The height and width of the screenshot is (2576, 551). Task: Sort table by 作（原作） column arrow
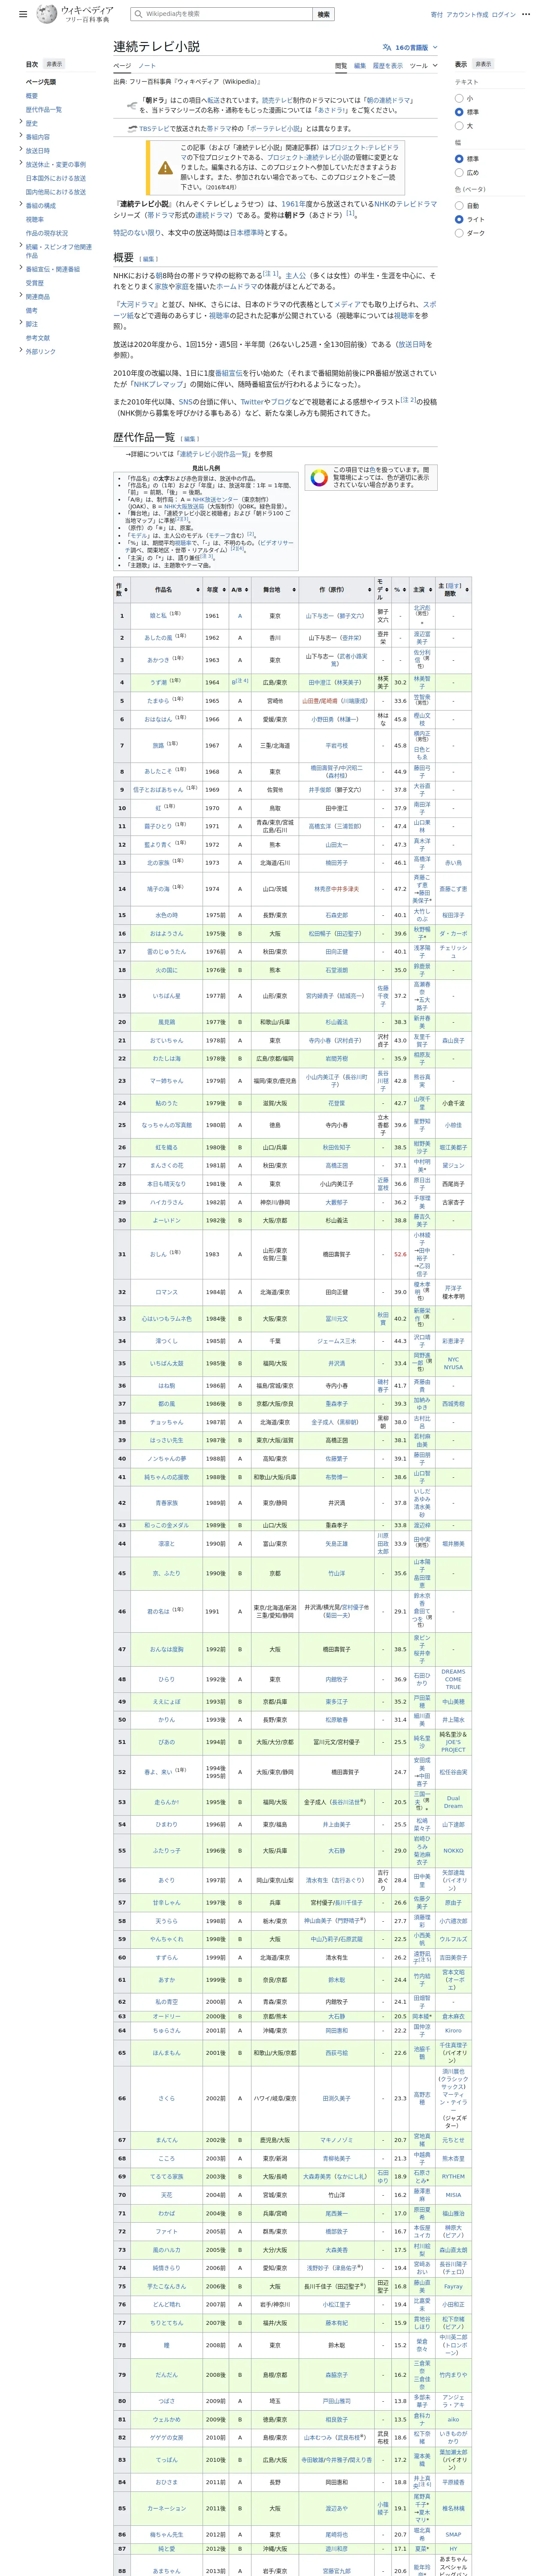pyautogui.click(x=370, y=590)
